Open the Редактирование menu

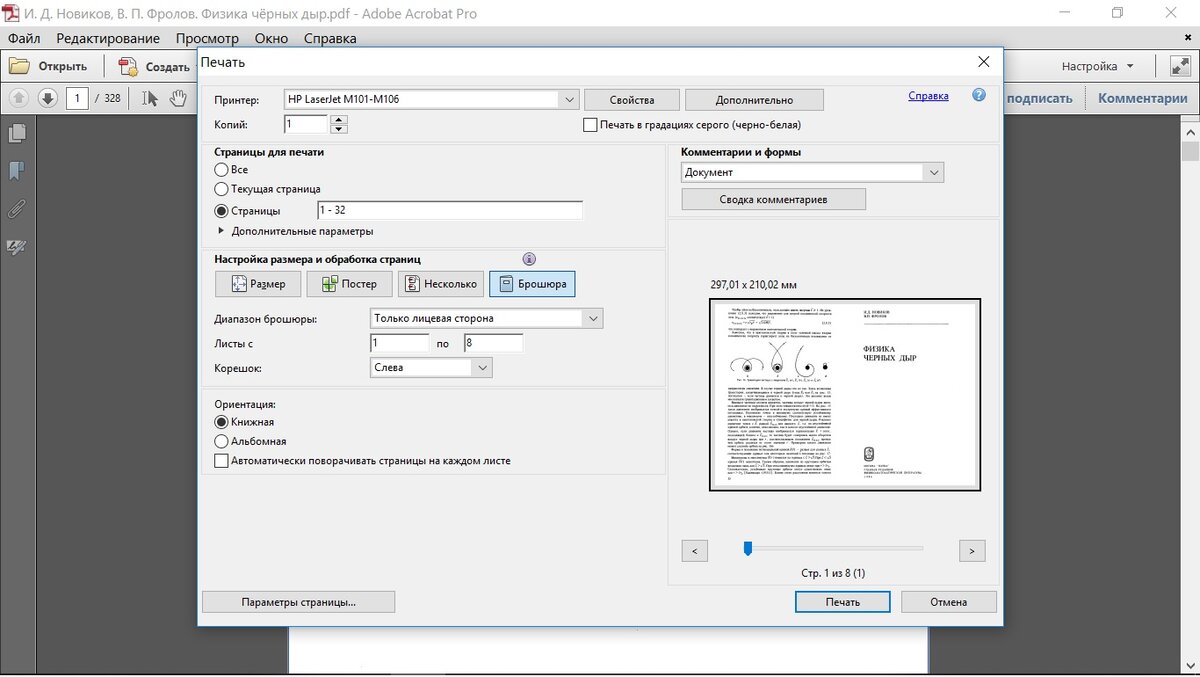(108, 38)
